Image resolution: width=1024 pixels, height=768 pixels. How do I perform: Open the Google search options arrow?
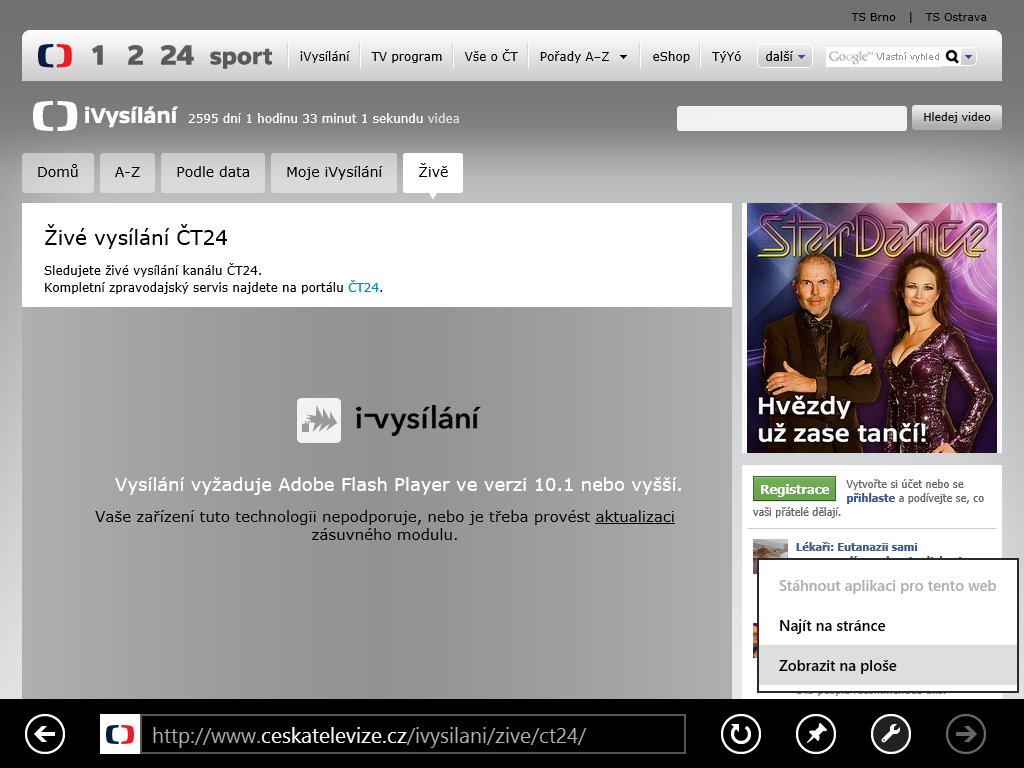tap(968, 57)
